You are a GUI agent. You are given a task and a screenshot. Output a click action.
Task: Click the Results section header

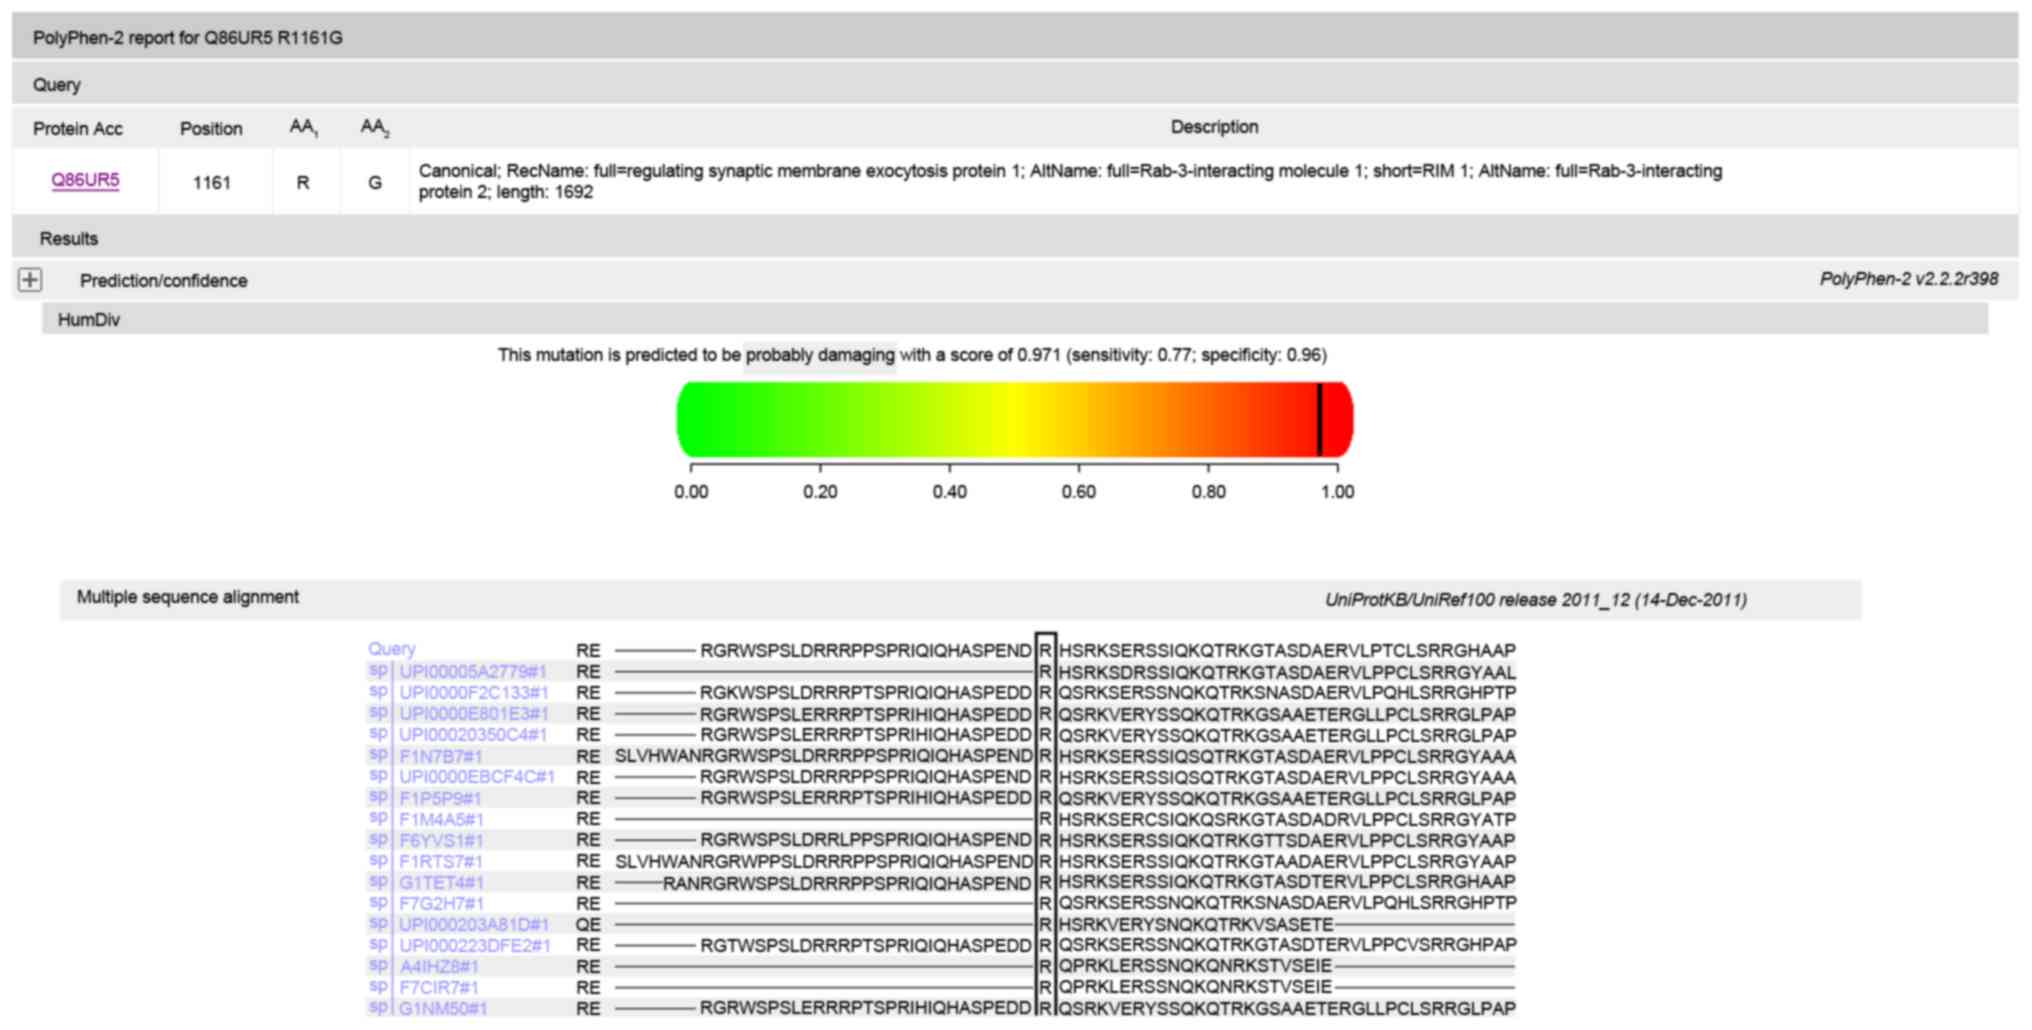coord(68,239)
